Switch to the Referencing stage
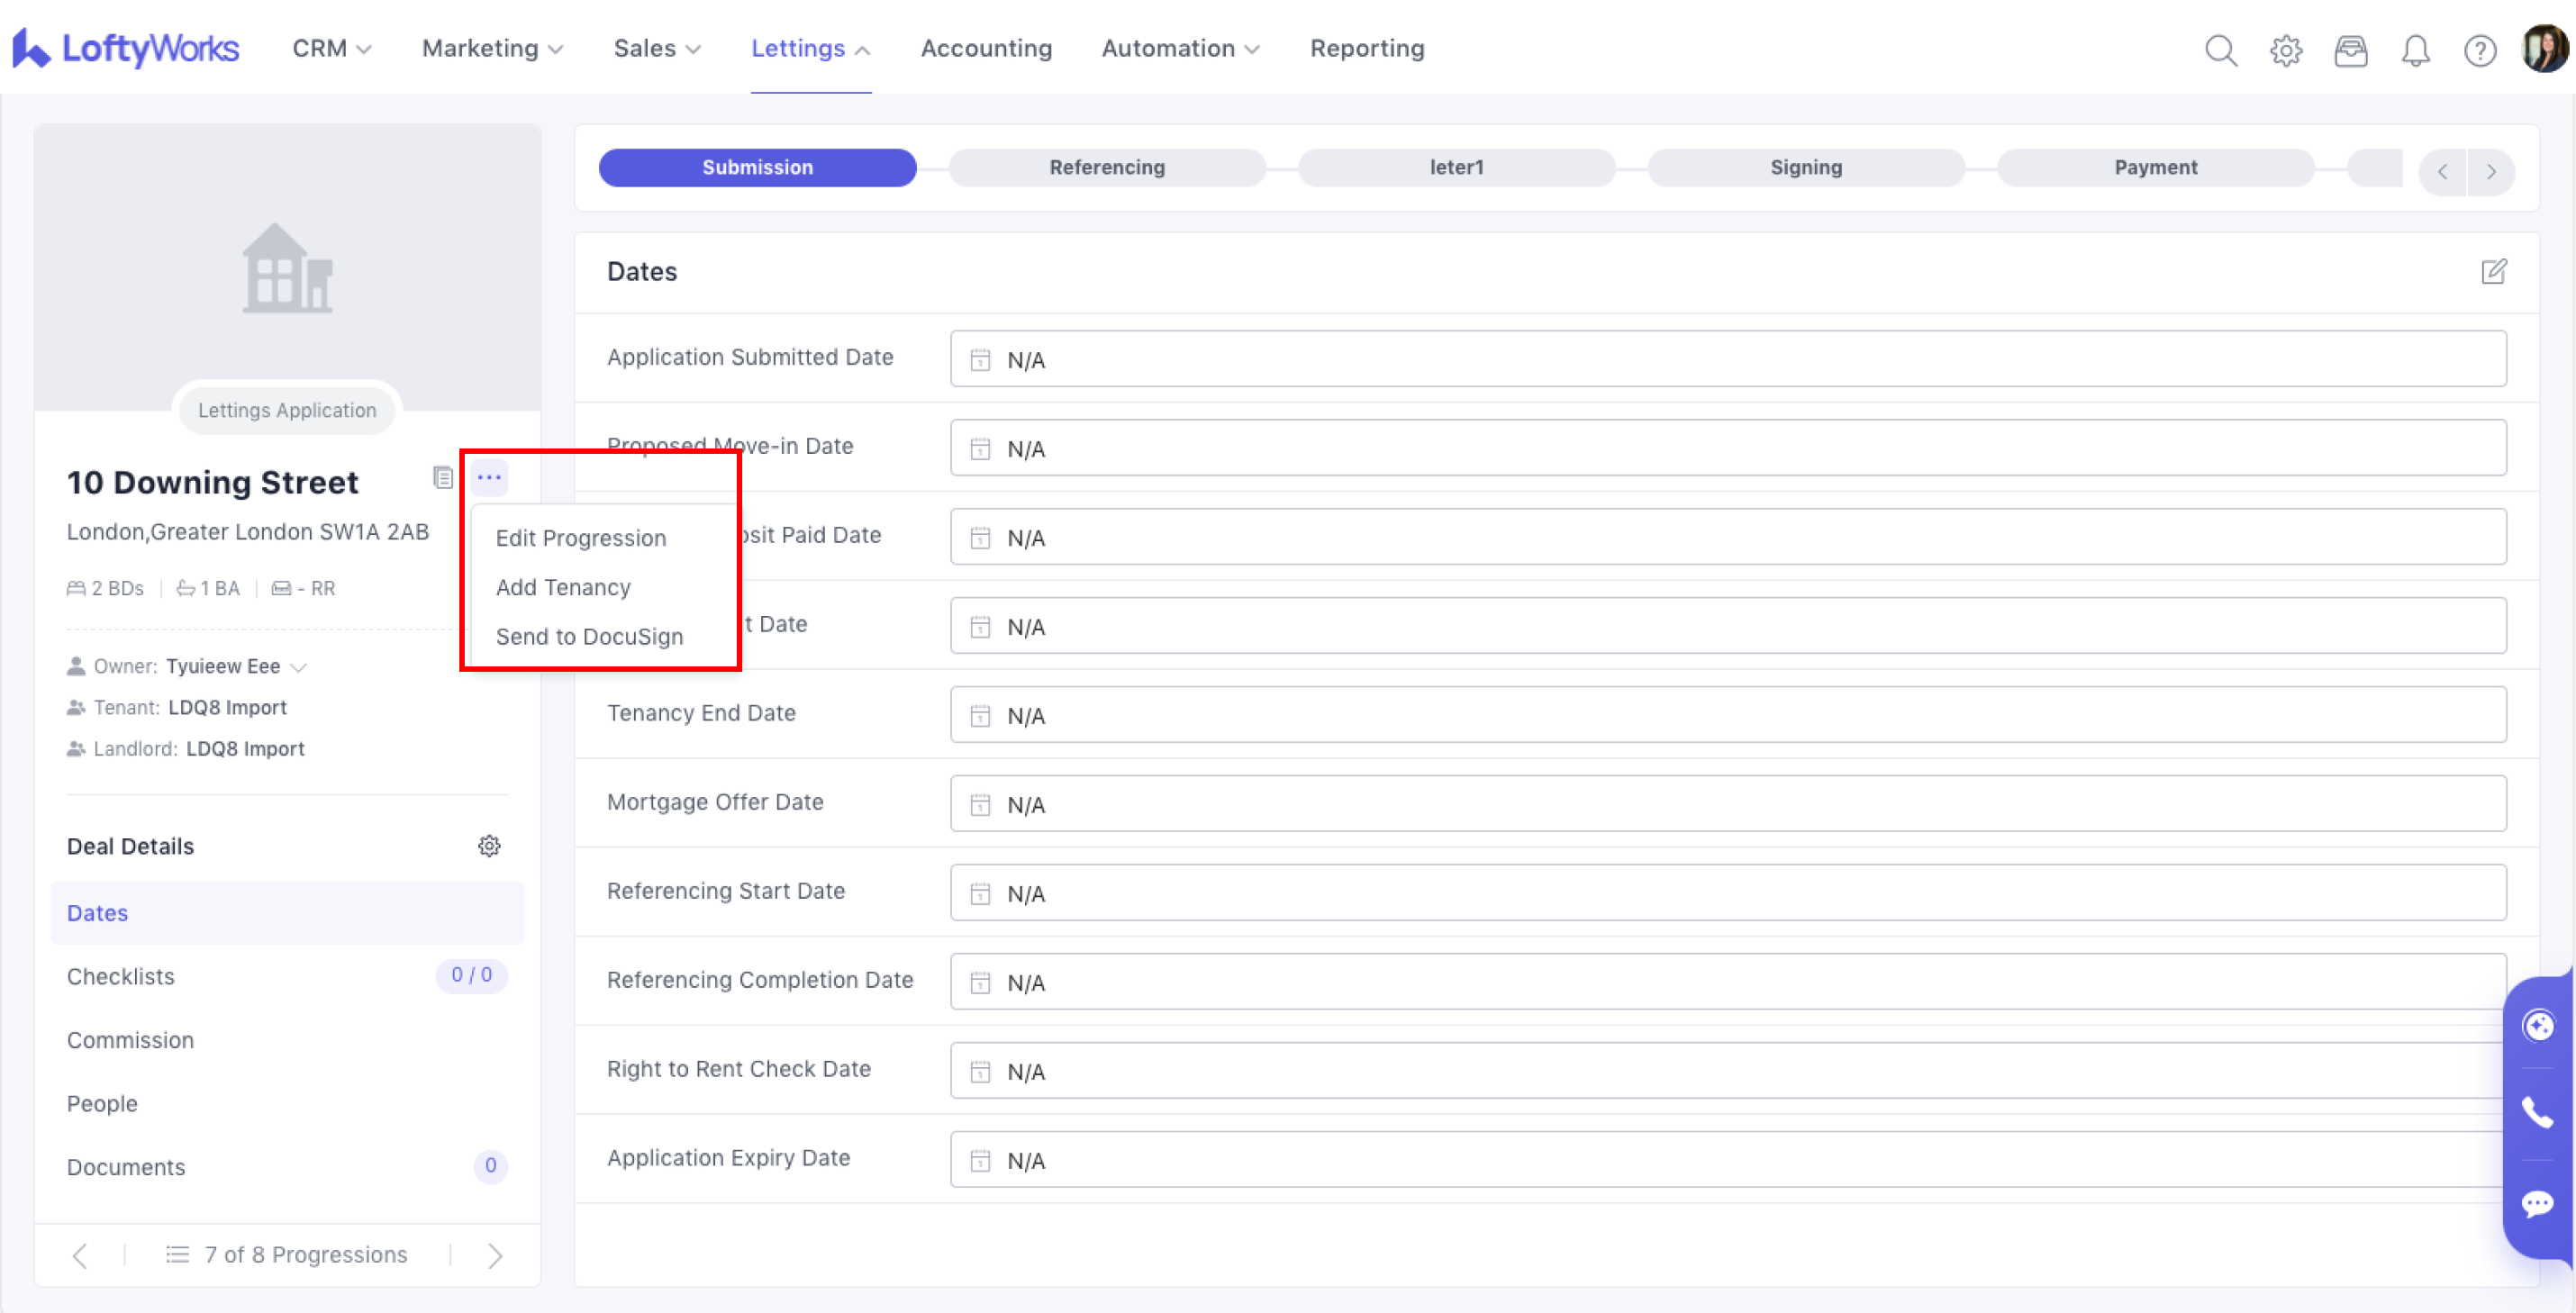The width and height of the screenshot is (2576, 1313). point(1106,167)
